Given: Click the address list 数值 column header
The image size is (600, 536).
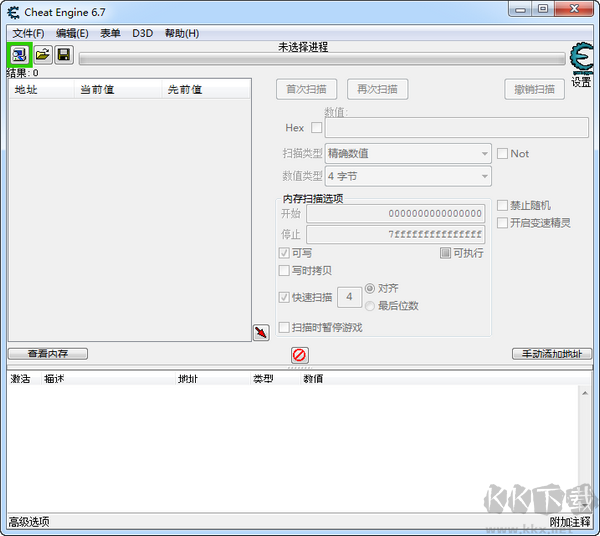Looking at the screenshot, I should point(314,379).
